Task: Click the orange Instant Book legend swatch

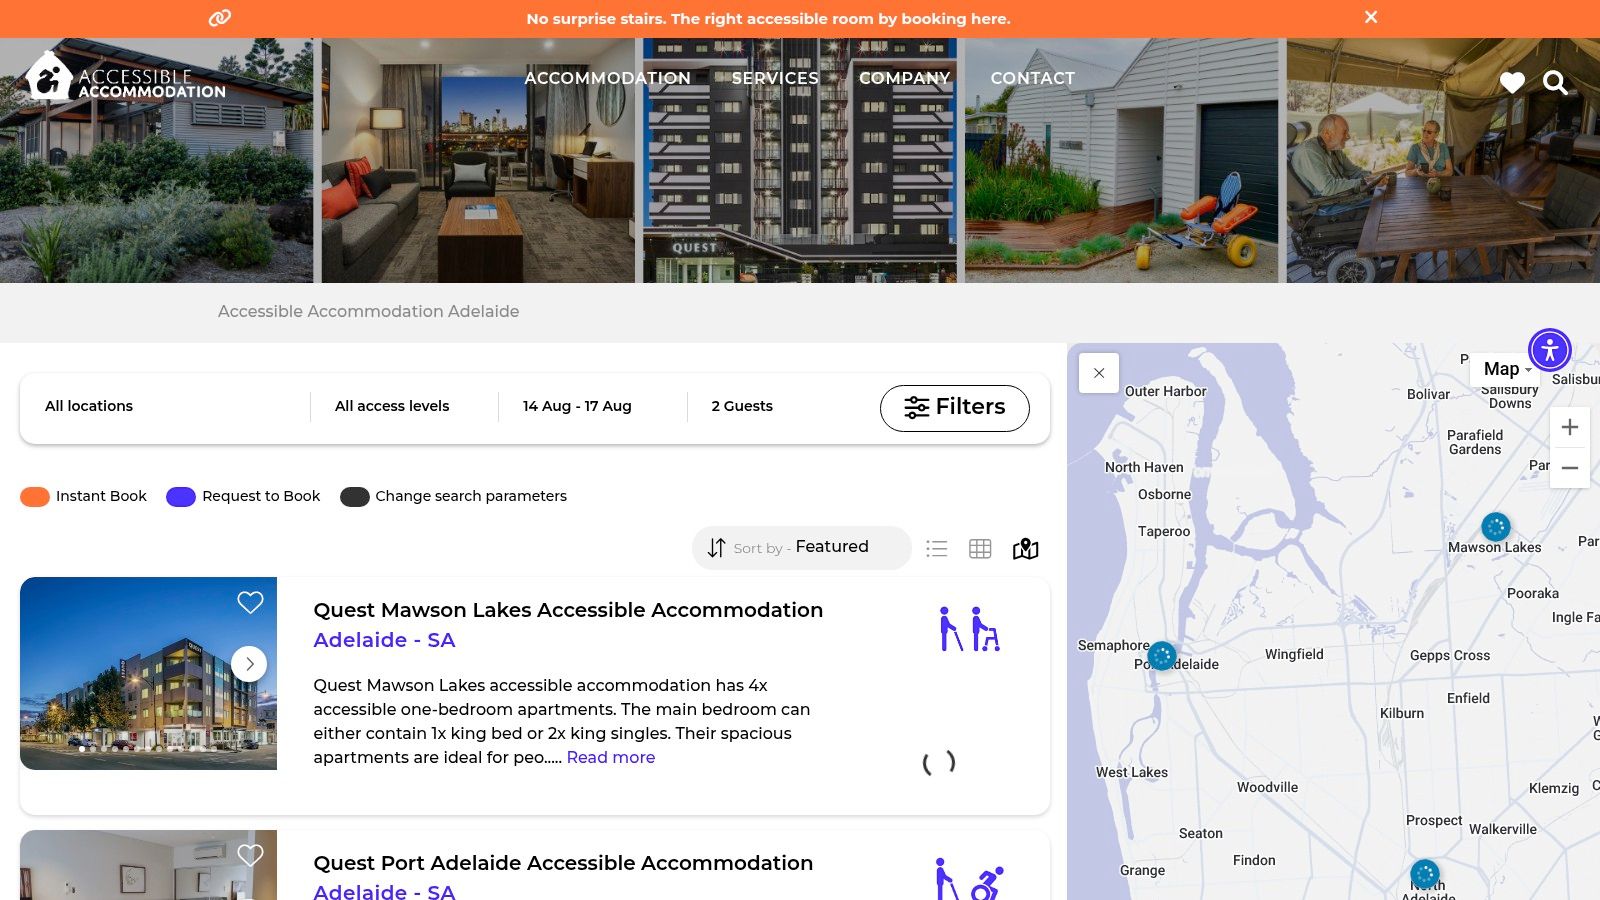Action: click(x=35, y=497)
